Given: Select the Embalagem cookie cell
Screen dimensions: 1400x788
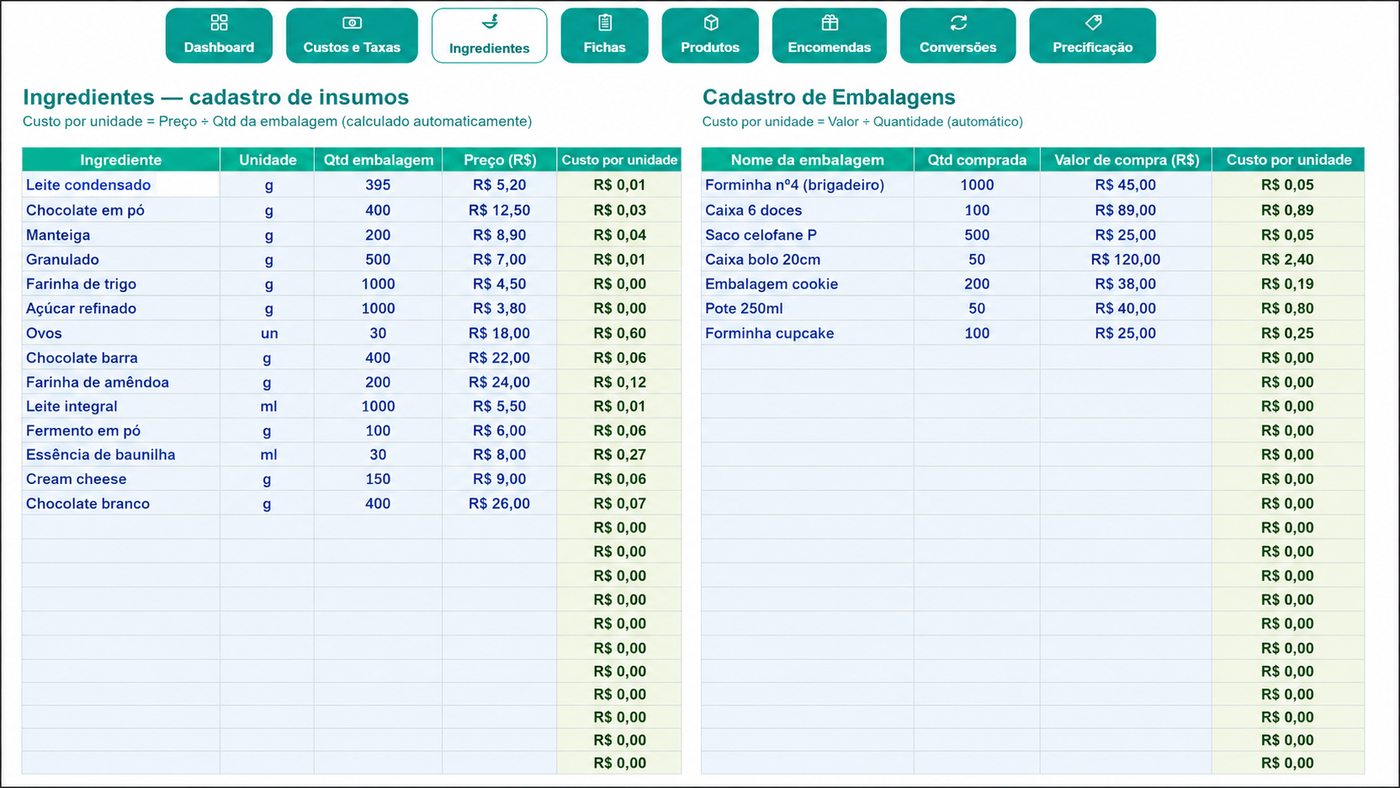Looking at the screenshot, I should pyautogui.click(x=808, y=284).
